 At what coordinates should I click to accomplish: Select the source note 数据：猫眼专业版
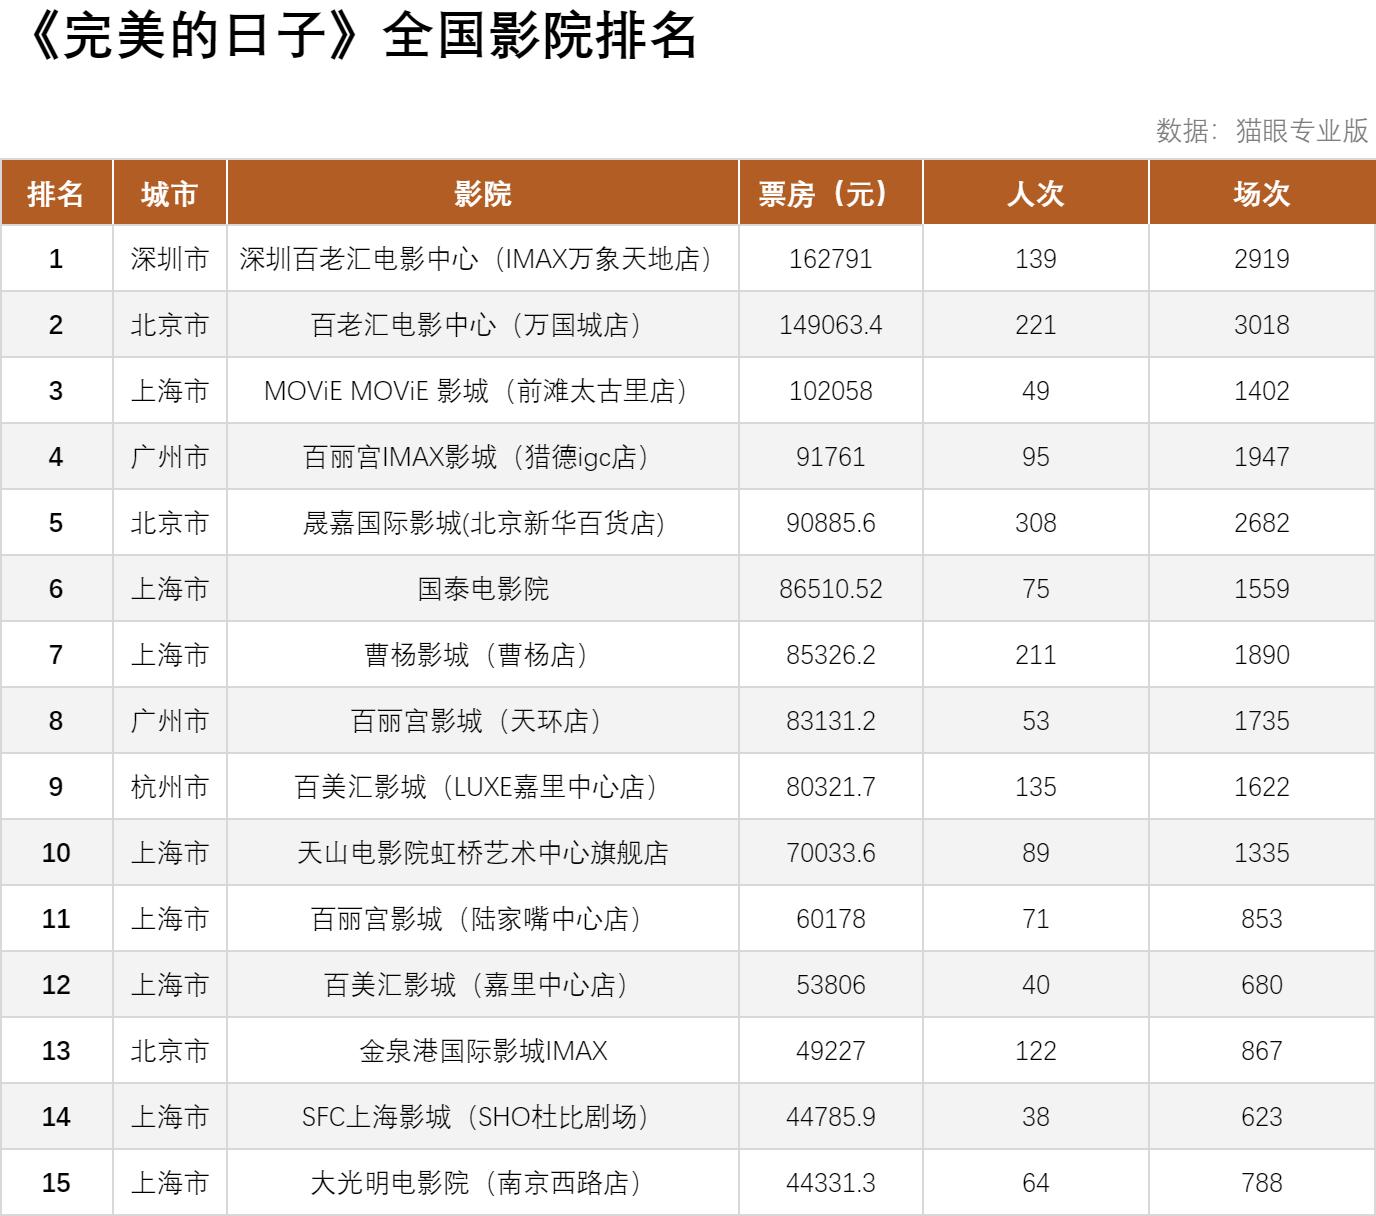[x=1262, y=130]
